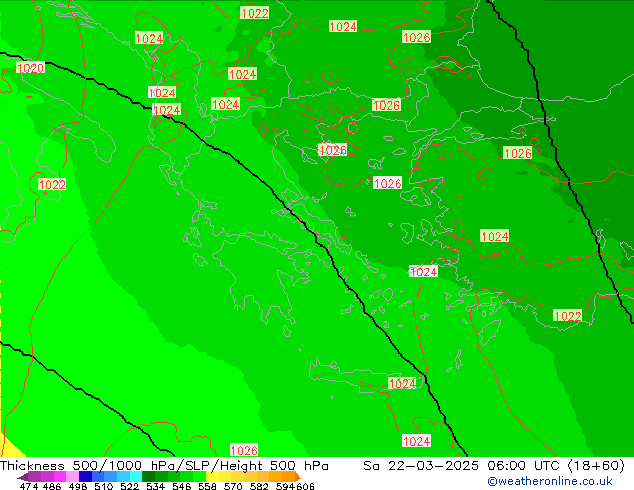Click the 522 legend value

129,486
